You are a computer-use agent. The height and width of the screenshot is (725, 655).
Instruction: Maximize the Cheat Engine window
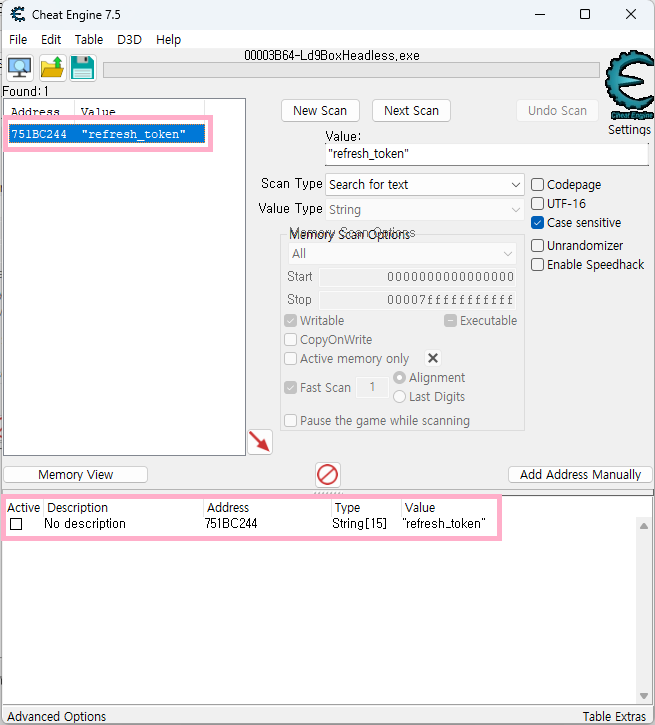click(x=585, y=14)
